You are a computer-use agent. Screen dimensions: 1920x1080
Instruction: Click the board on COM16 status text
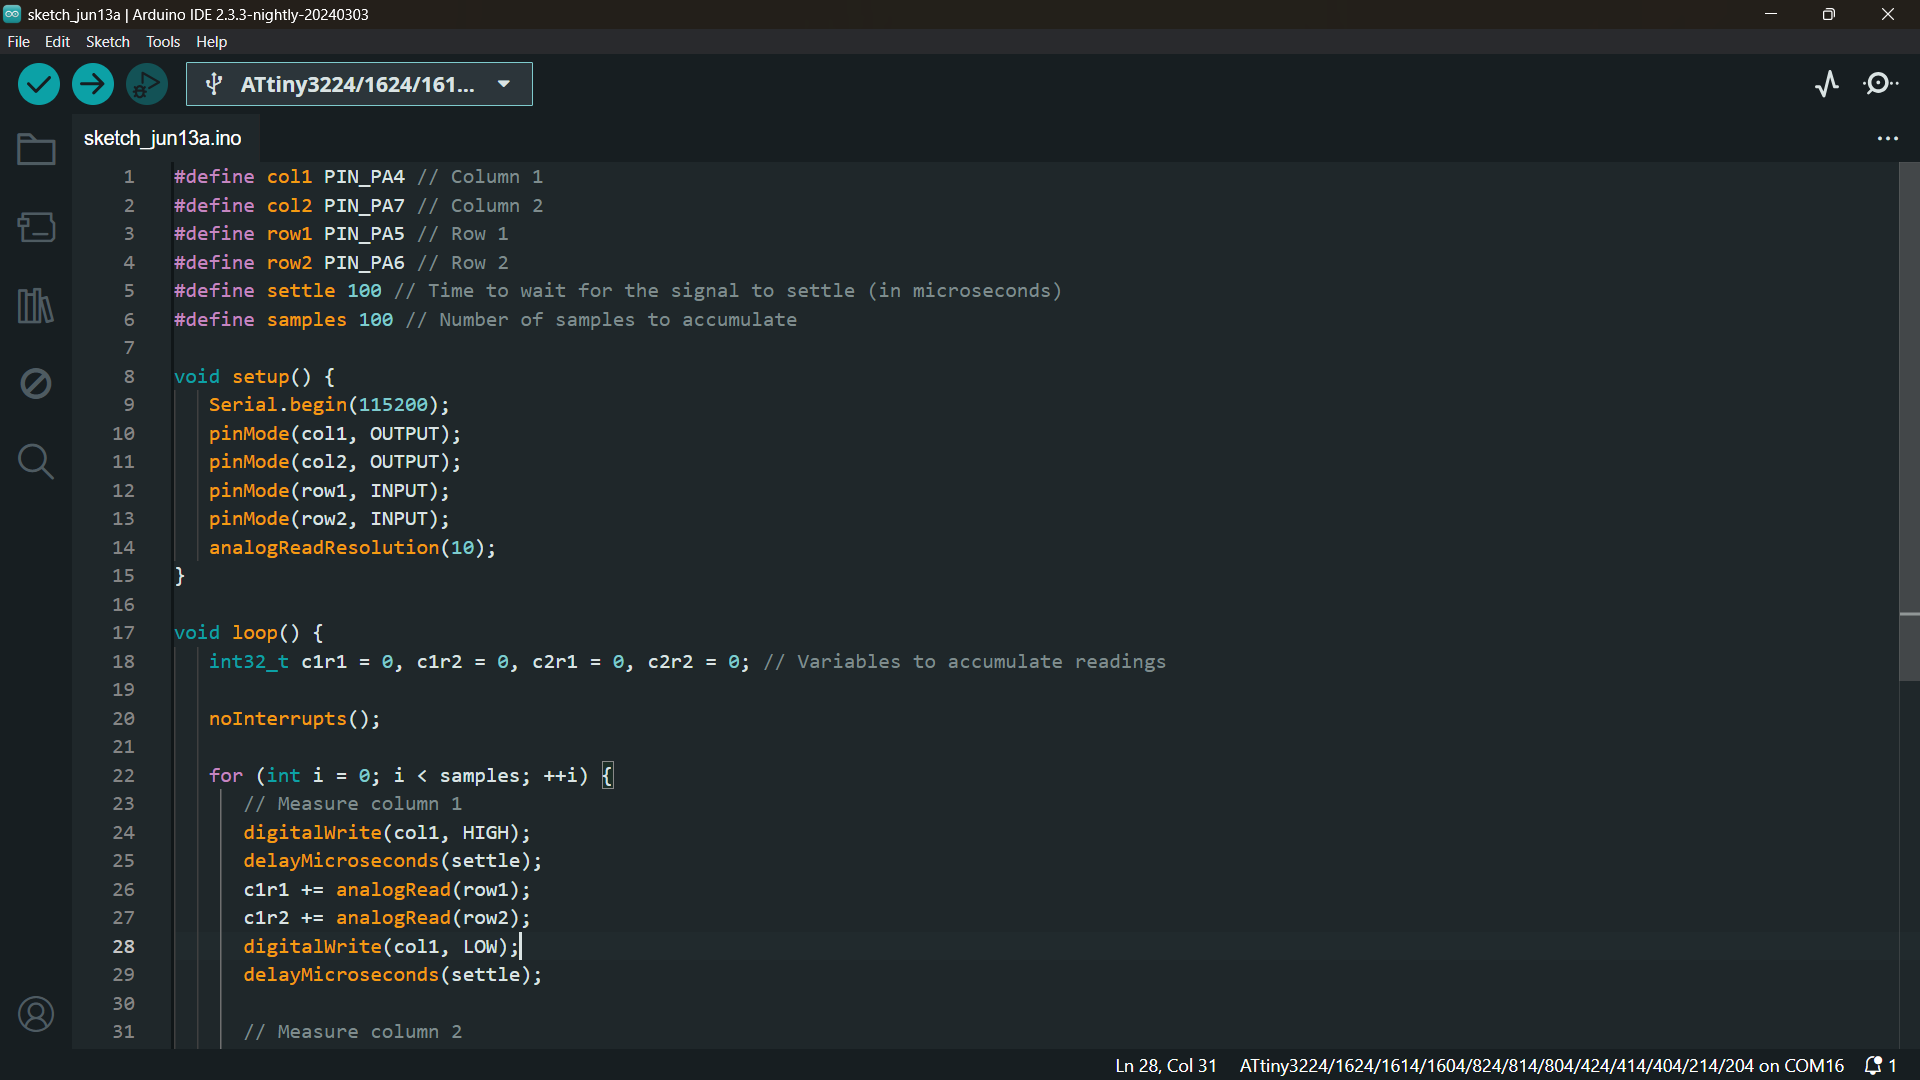[x=1541, y=1066]
